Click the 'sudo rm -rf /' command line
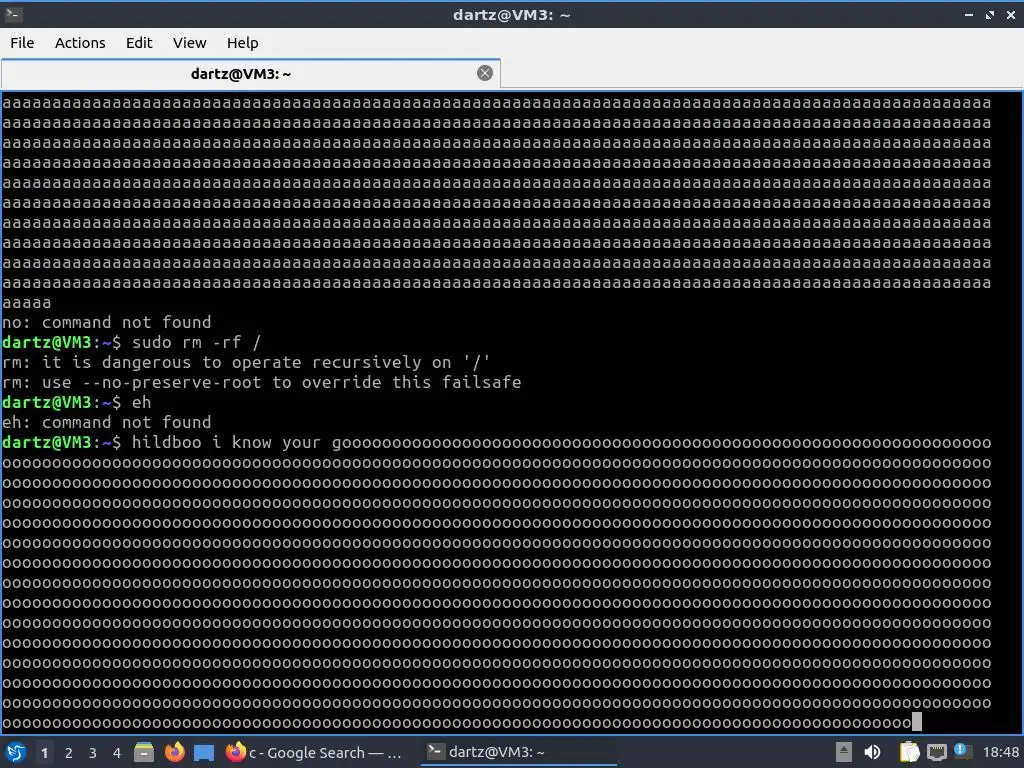 [196, 342]
